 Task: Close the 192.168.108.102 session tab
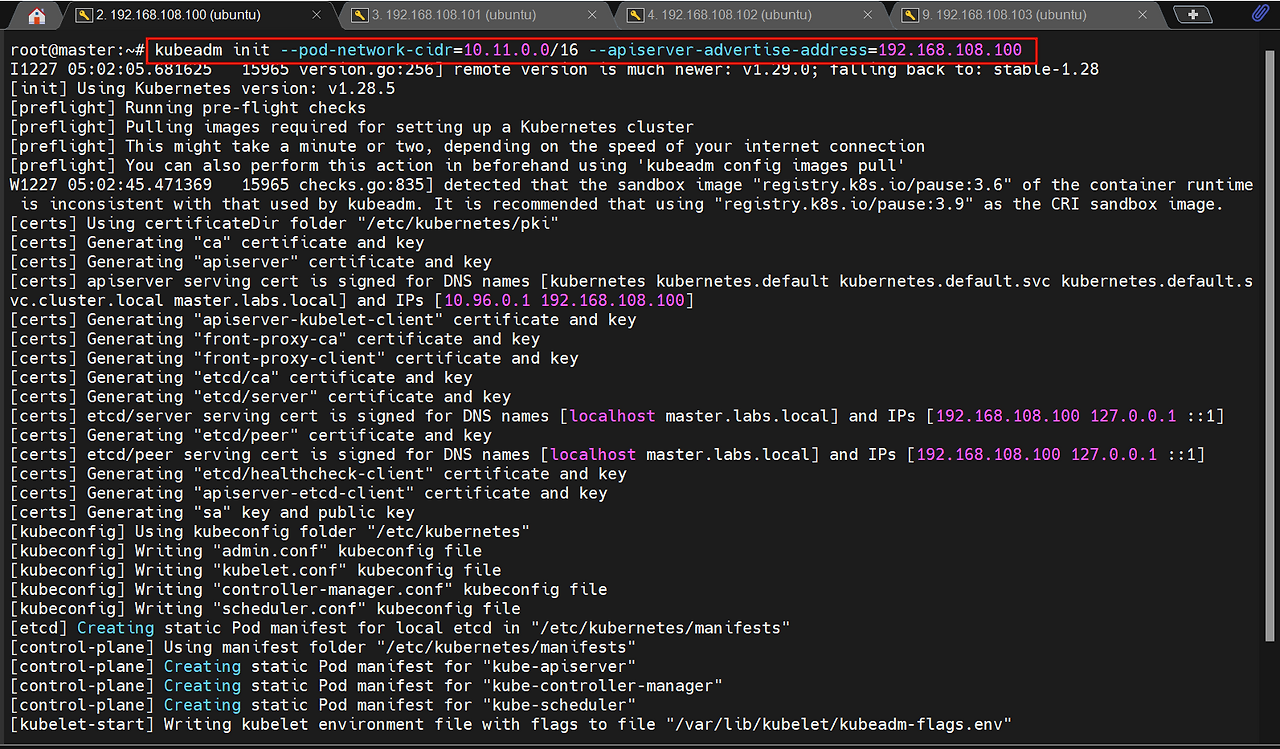[867, 15]
